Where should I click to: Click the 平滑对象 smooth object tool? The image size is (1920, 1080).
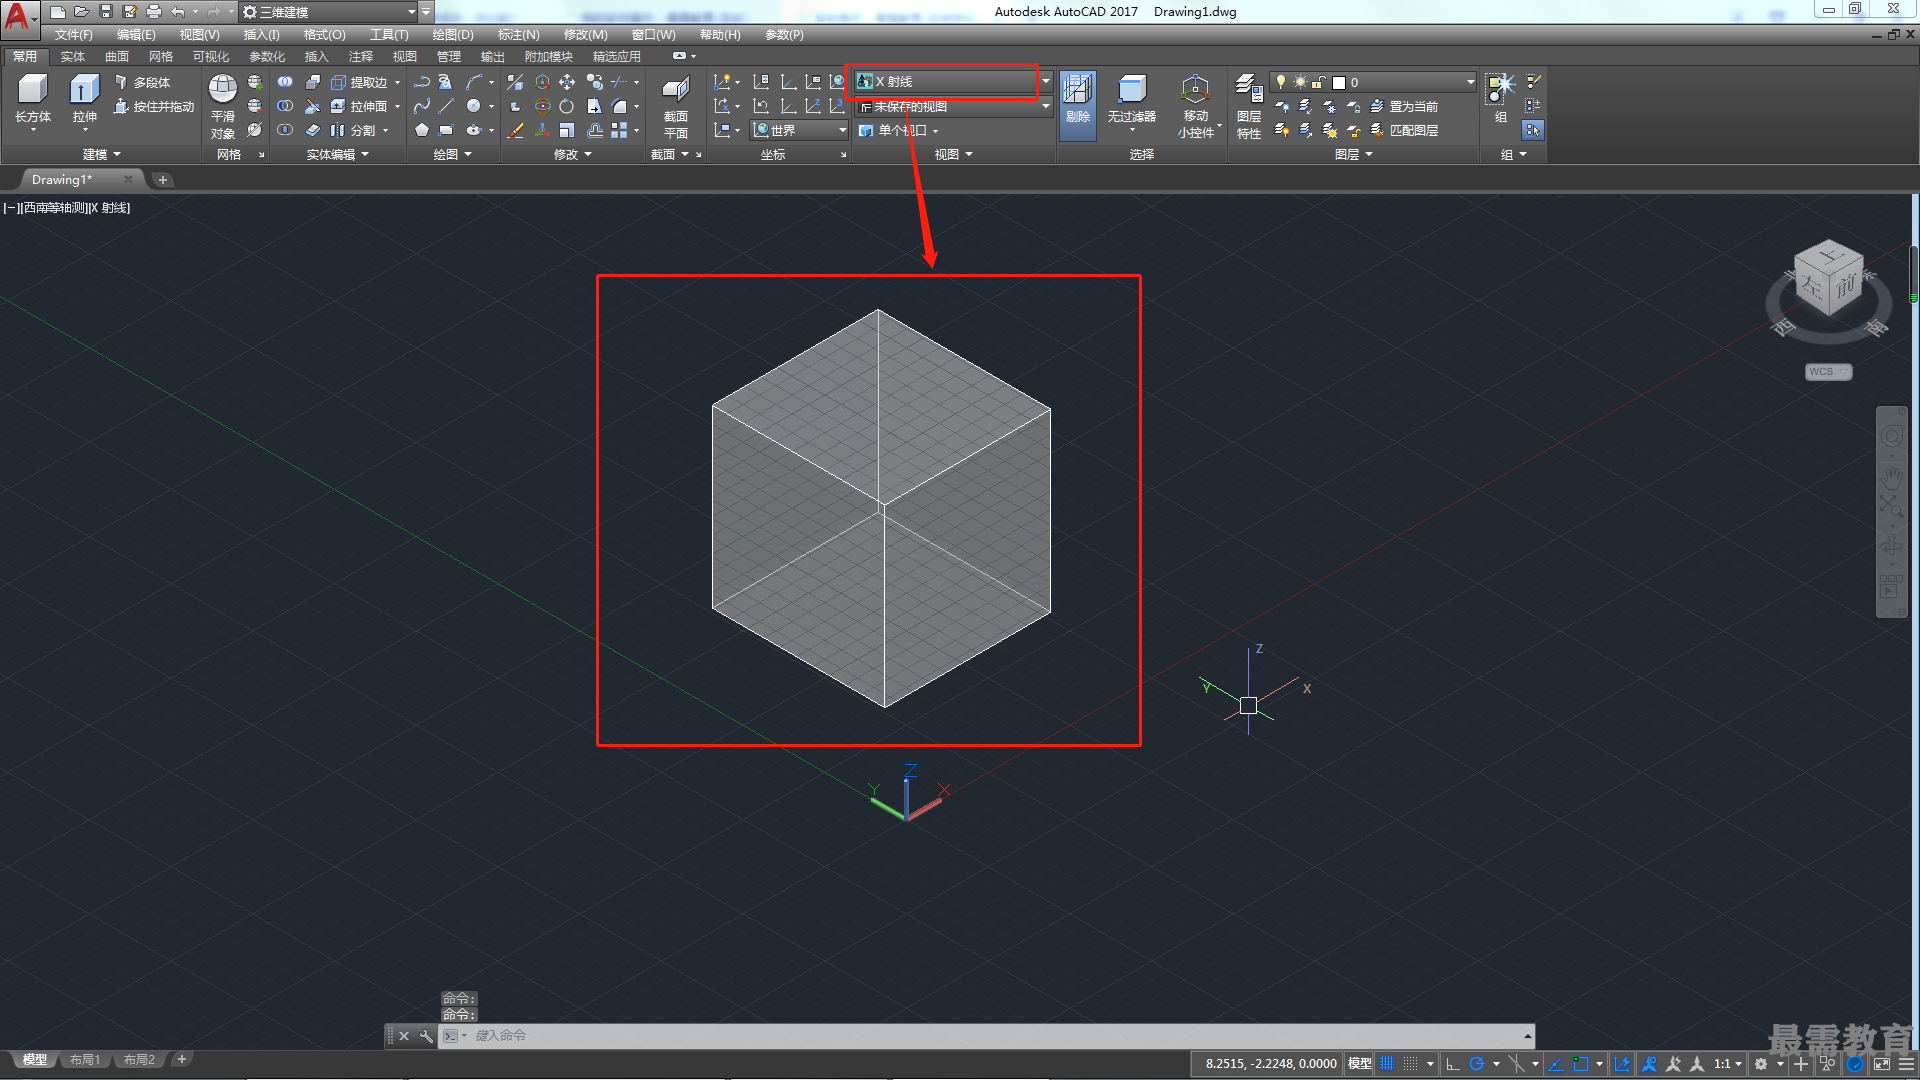pos(223,106)
